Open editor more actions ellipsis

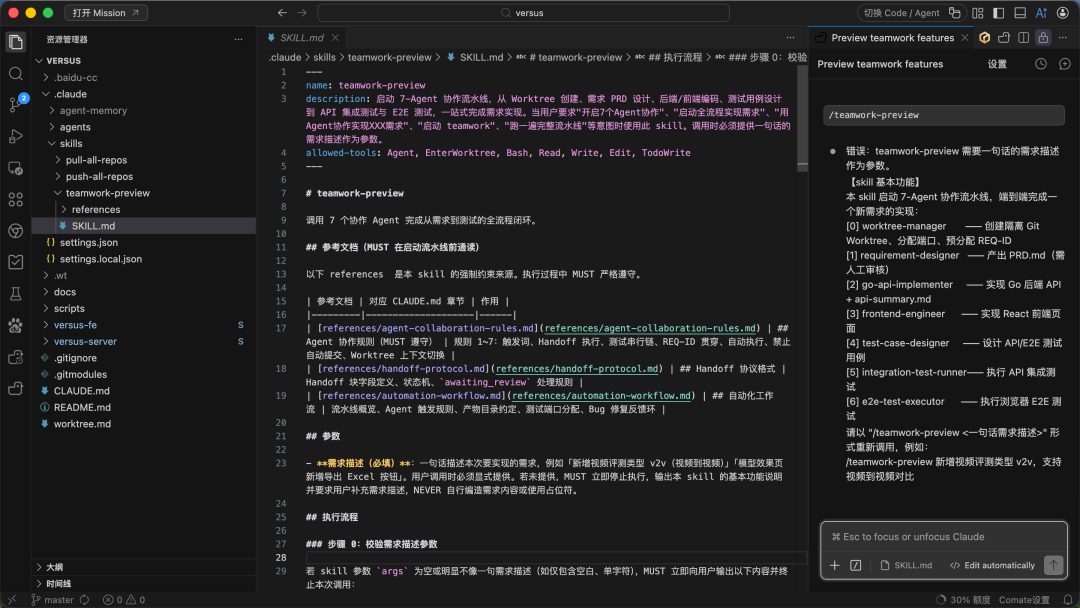(x=790, y=38)
